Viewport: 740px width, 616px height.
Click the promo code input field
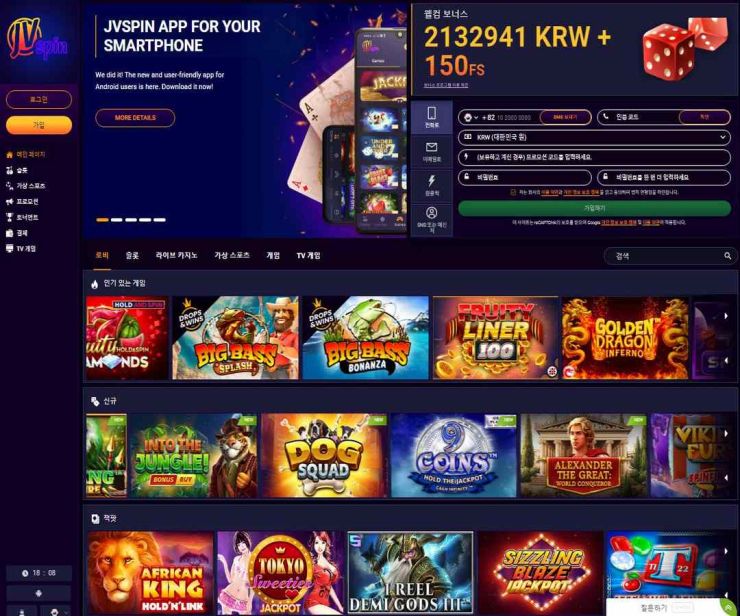tap(594, 157)
